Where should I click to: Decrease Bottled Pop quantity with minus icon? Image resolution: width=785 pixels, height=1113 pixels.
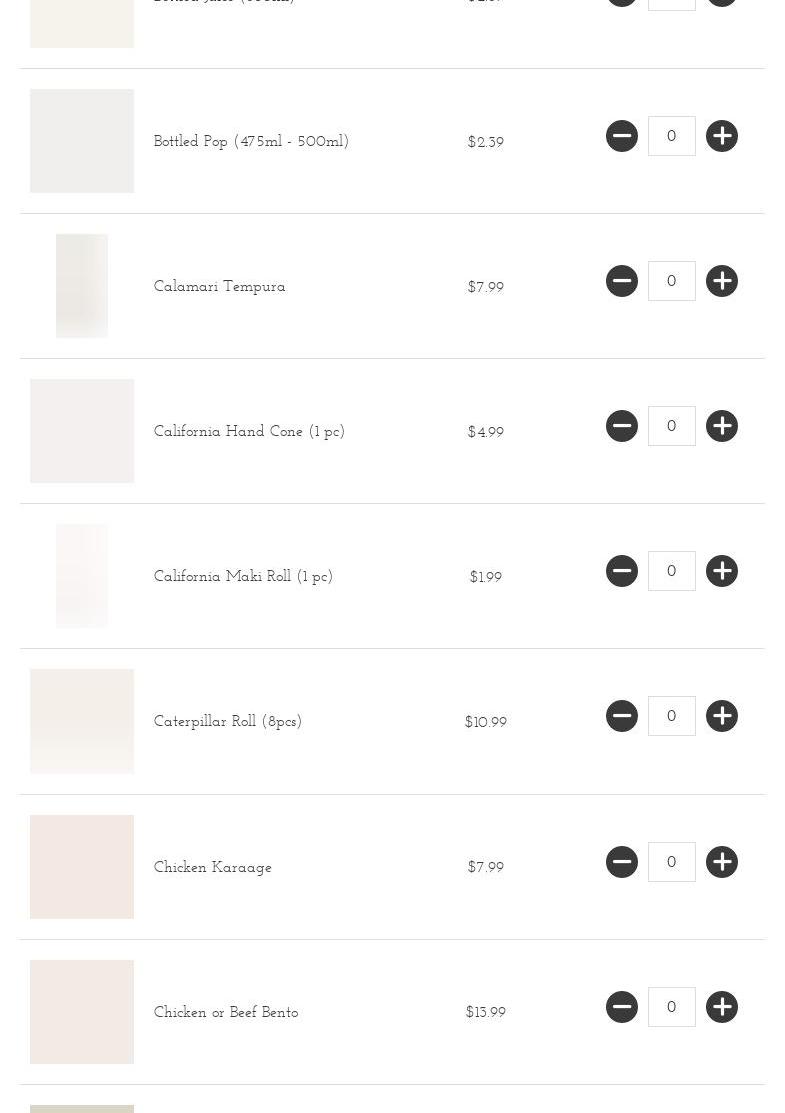coord(622,136)
